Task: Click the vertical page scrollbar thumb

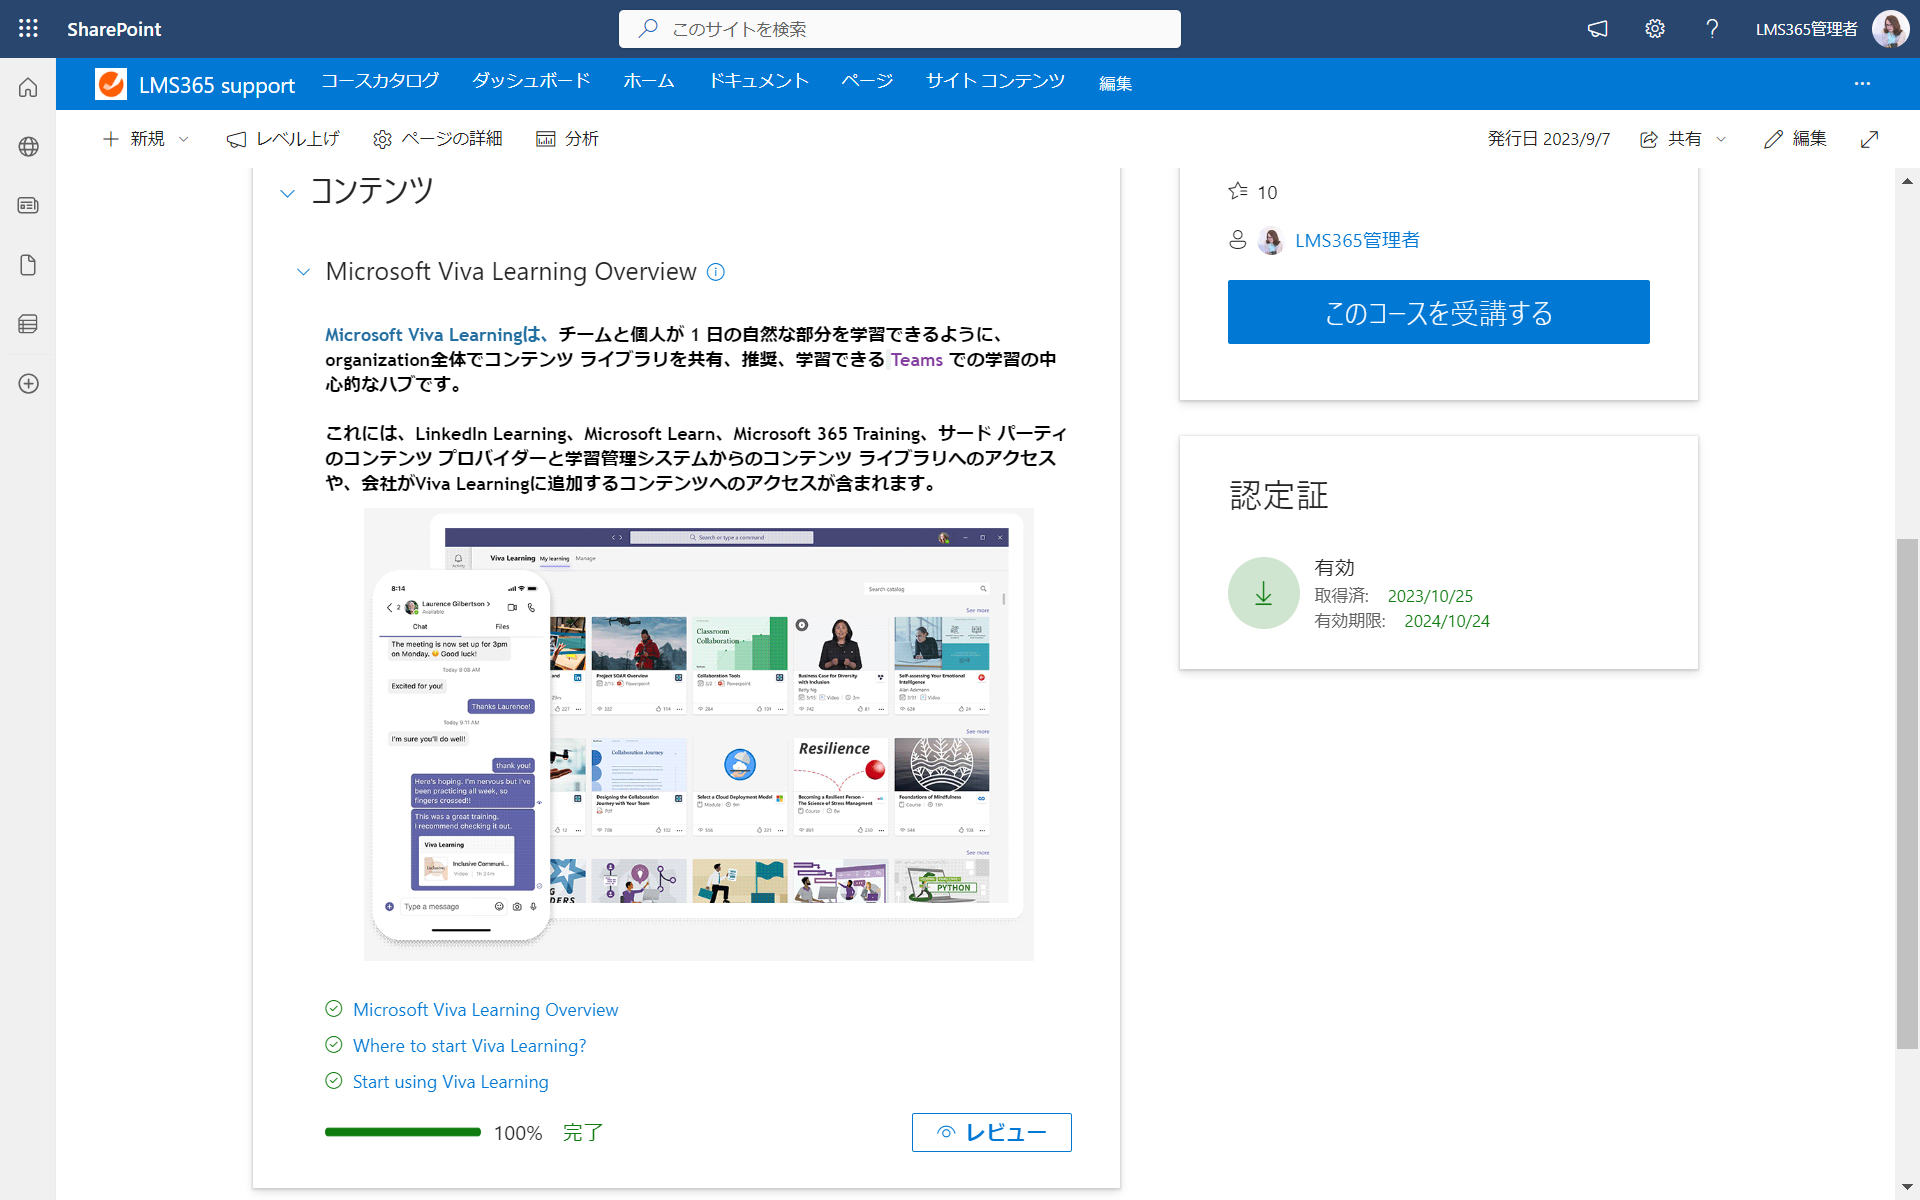Action: coord(1907,793)
